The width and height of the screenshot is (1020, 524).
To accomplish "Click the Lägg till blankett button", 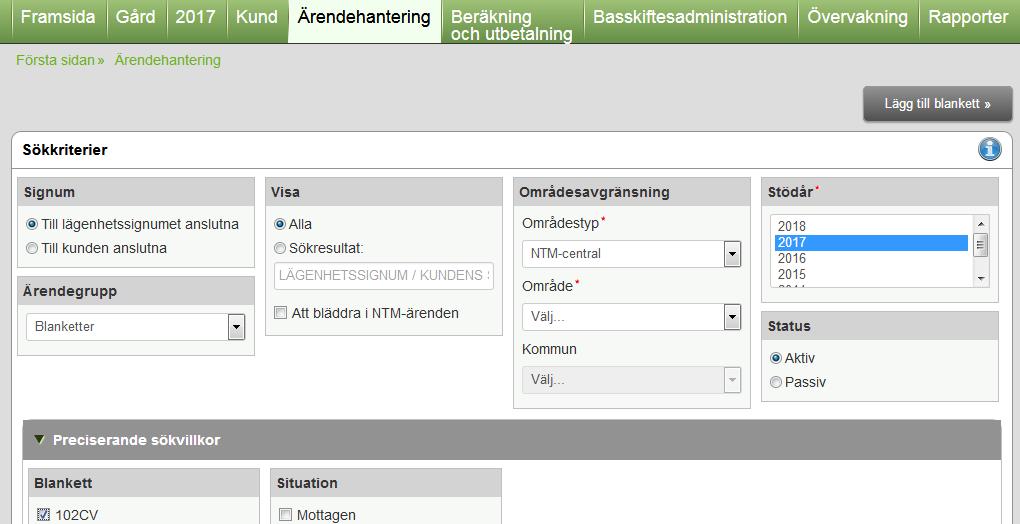I will [x=937, y=104].
